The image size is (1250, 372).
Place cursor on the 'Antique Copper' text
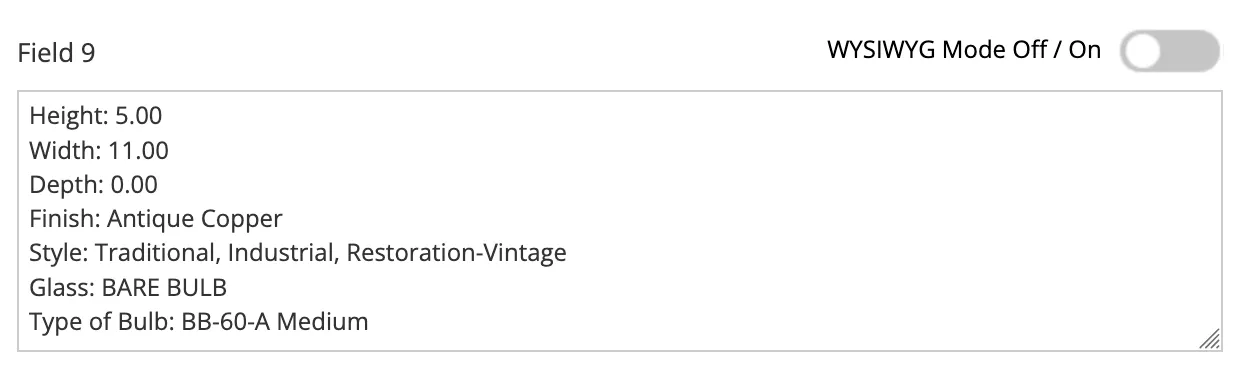click(x=195, y=219)
